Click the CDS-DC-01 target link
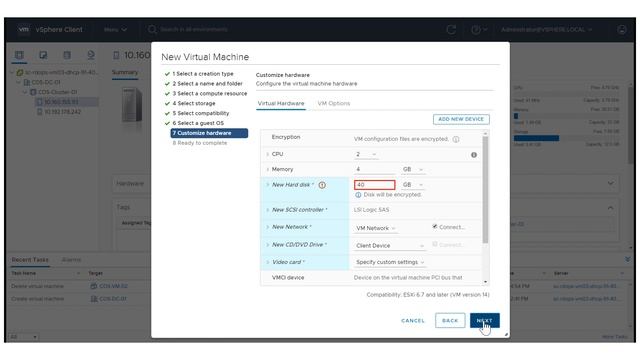The image size is (640, 360). [x=113, y=299]
